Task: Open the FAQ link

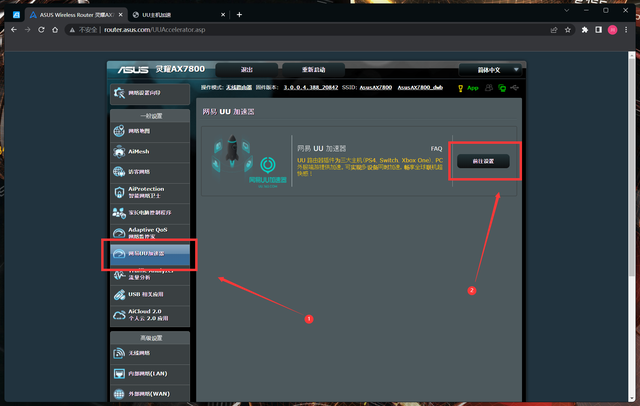Action: click(436, 149)
